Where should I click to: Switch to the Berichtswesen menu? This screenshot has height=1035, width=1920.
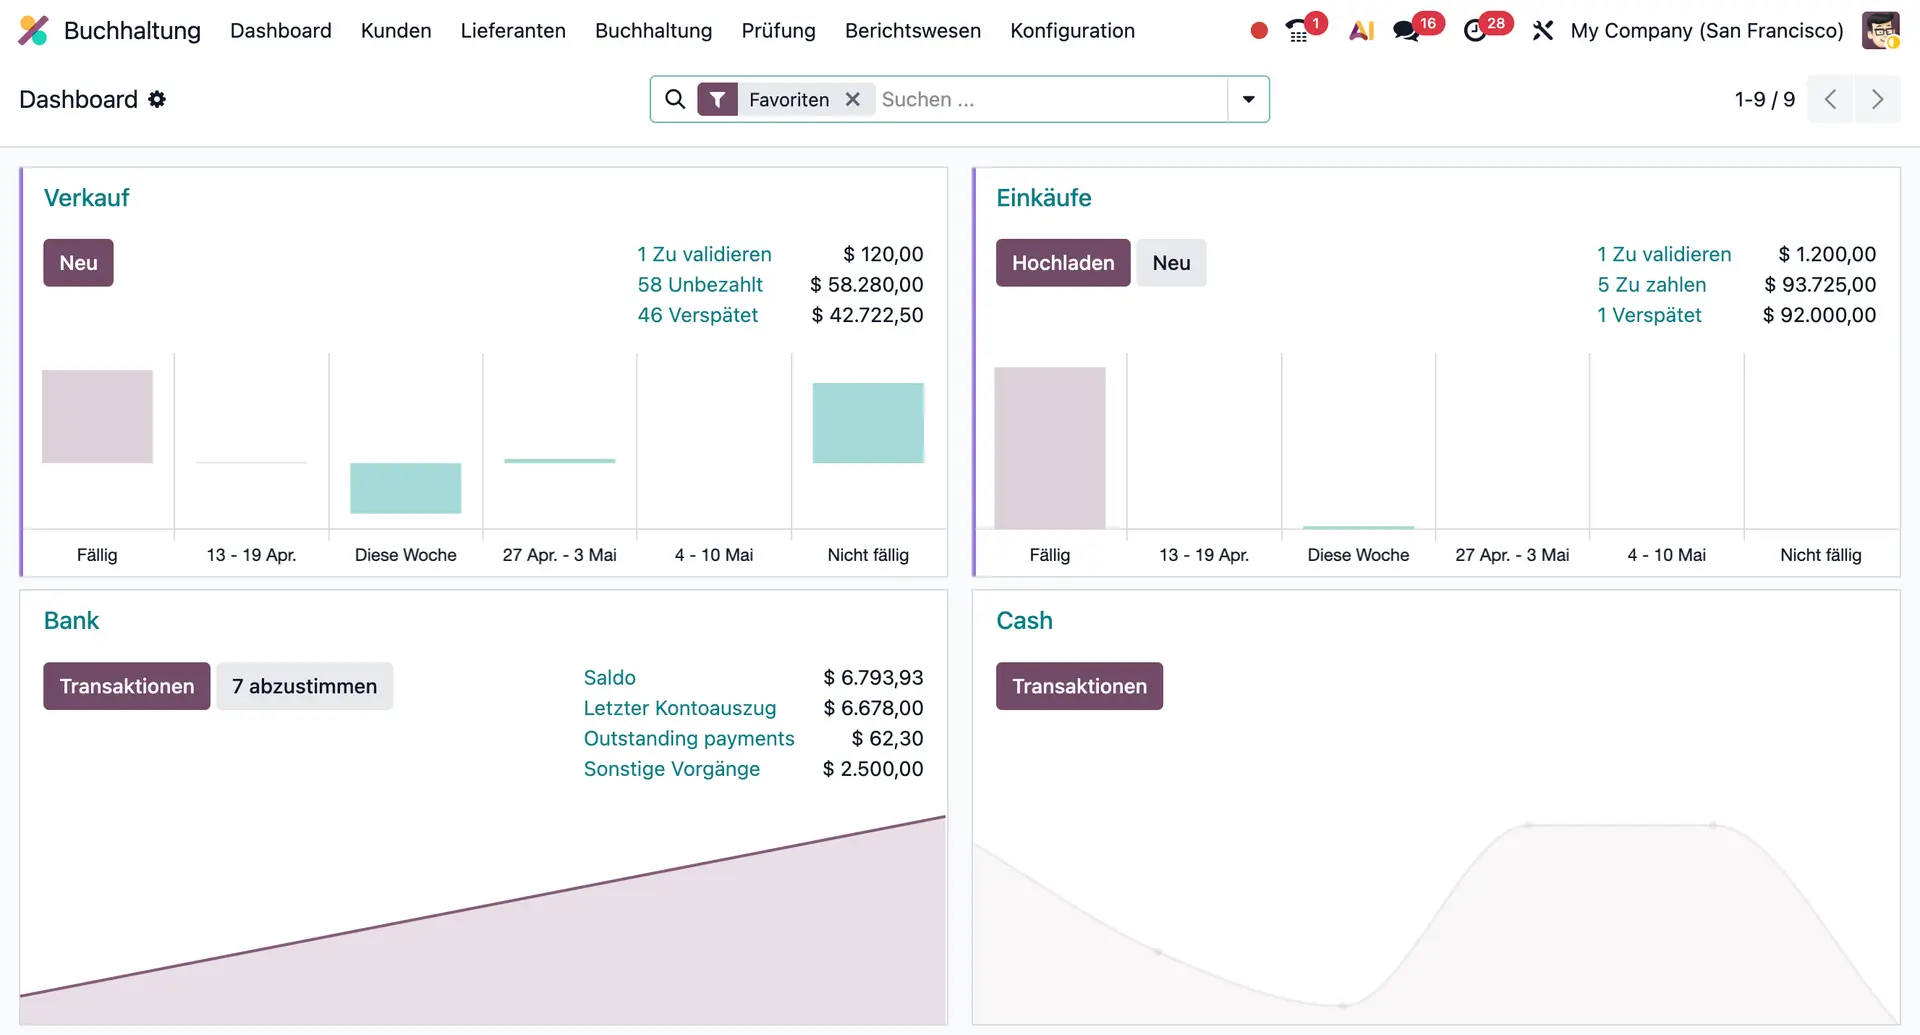click(x=912, y=31)
